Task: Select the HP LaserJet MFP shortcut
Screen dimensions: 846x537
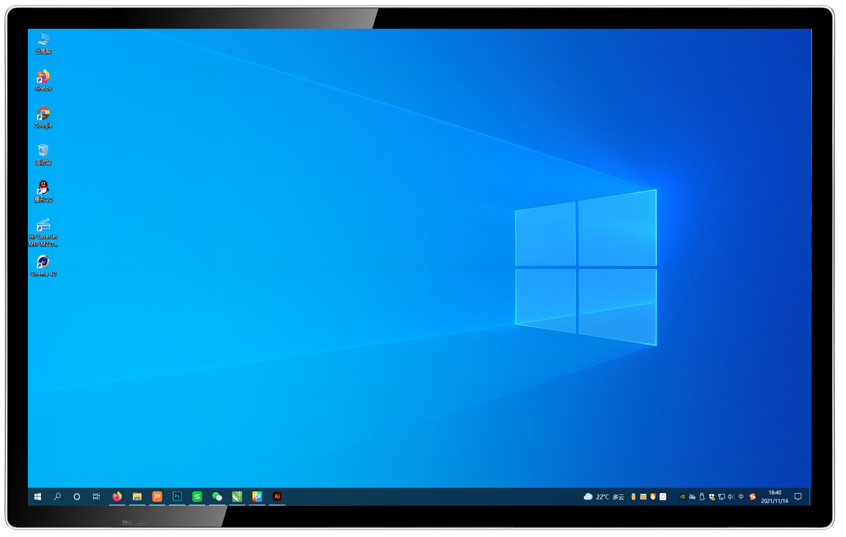Action: (43, 227)
